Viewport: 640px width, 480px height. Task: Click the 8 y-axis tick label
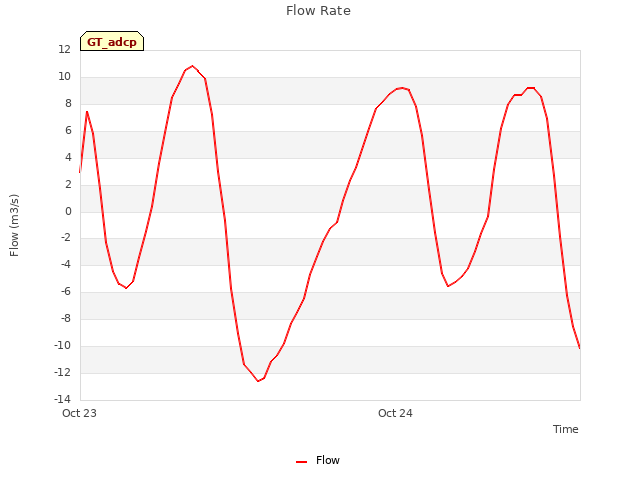pyautogui.click(x=68, y=103)
